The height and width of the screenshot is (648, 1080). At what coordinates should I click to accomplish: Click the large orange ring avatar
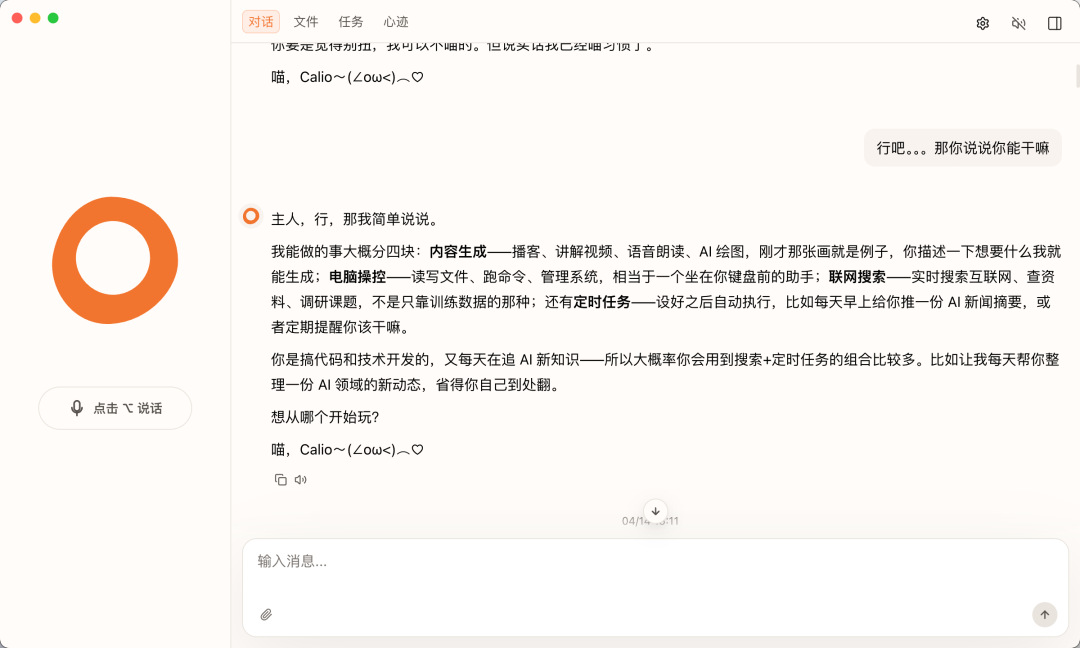tap(115, 260)
